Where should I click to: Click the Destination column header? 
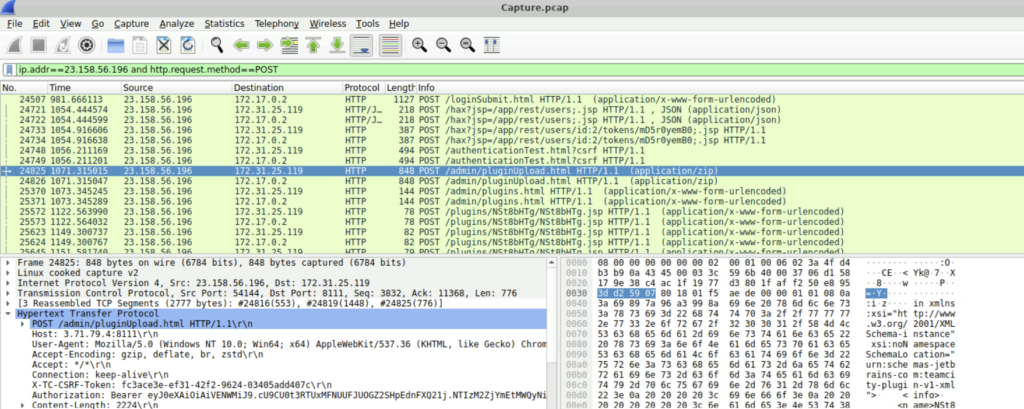point(260,88)
